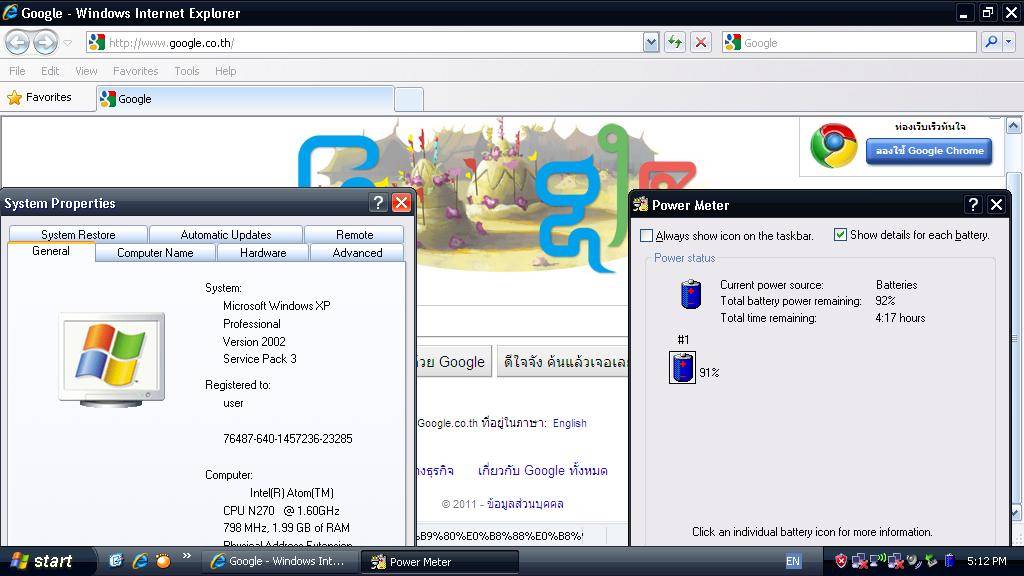The height and width of the screenshot is (576, 1024).
Task: Expand the recent pages dropdown arrow
Action: [67, 43]
